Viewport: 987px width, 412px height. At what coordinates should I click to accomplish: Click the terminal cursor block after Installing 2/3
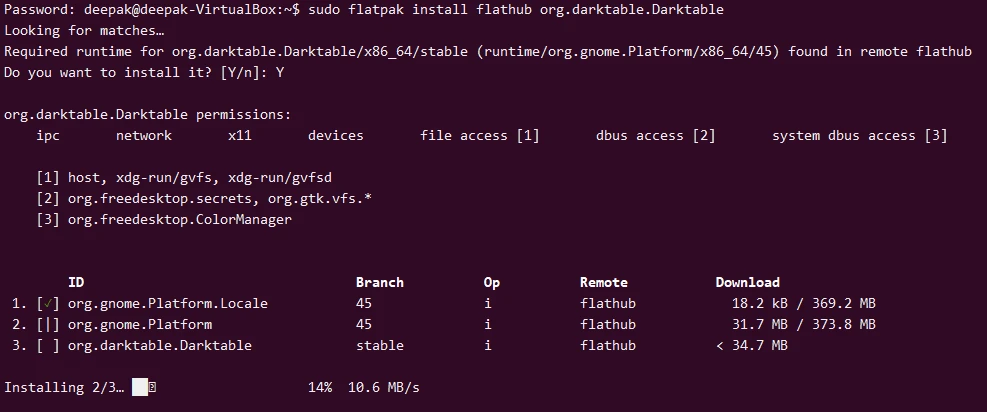point(140,387)
